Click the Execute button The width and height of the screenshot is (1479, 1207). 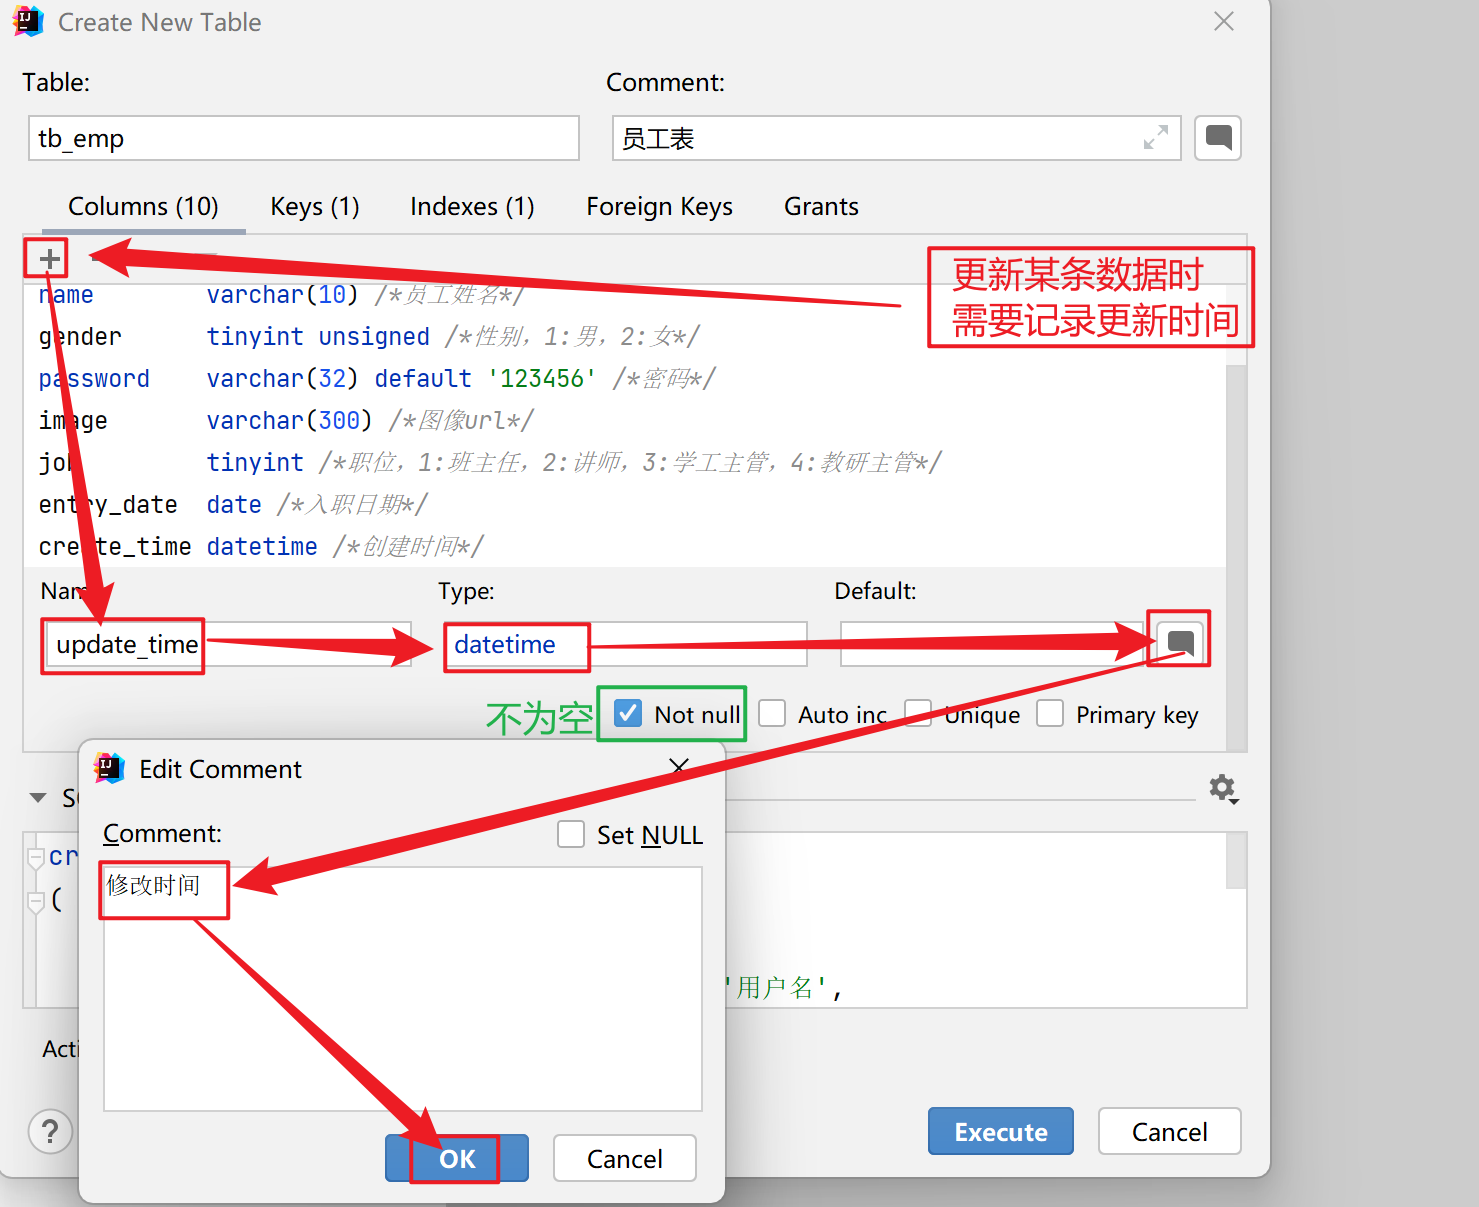1001,1131
